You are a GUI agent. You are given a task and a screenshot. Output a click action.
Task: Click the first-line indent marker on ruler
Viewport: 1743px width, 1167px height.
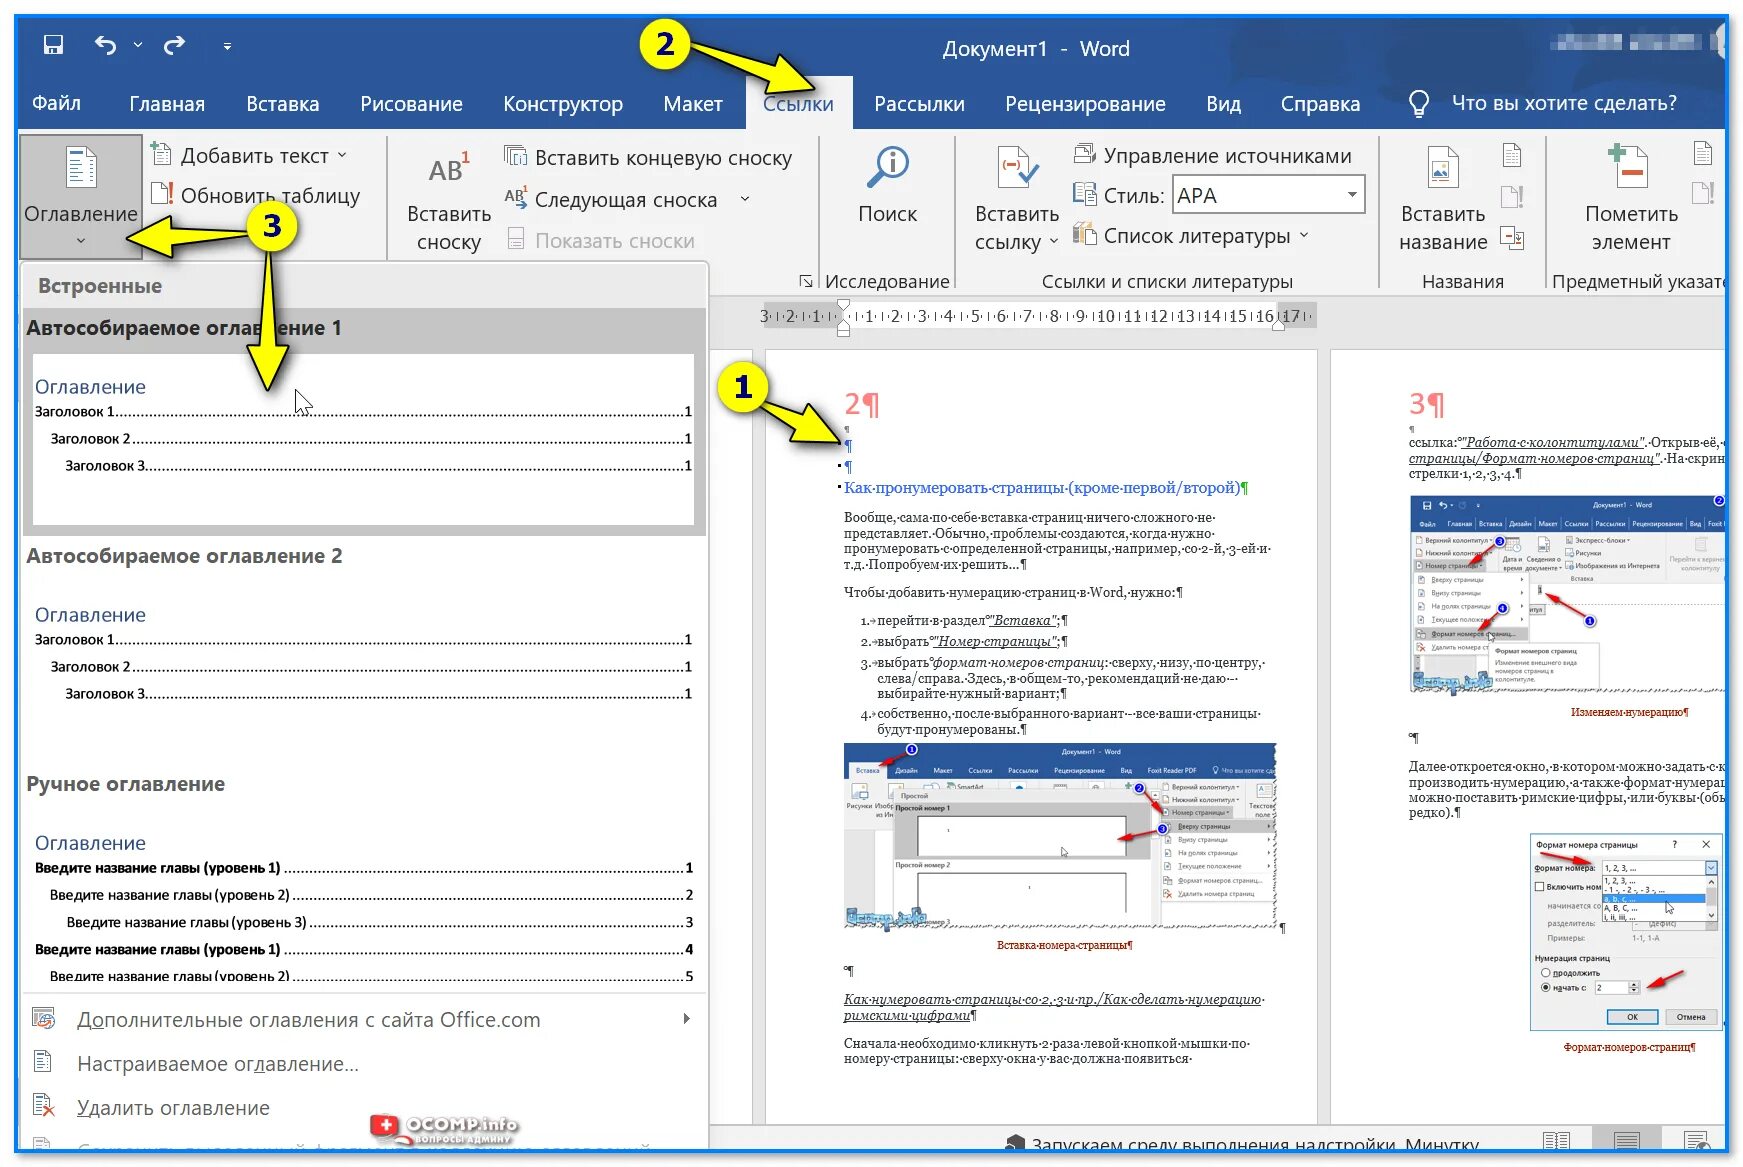point(843,305)
